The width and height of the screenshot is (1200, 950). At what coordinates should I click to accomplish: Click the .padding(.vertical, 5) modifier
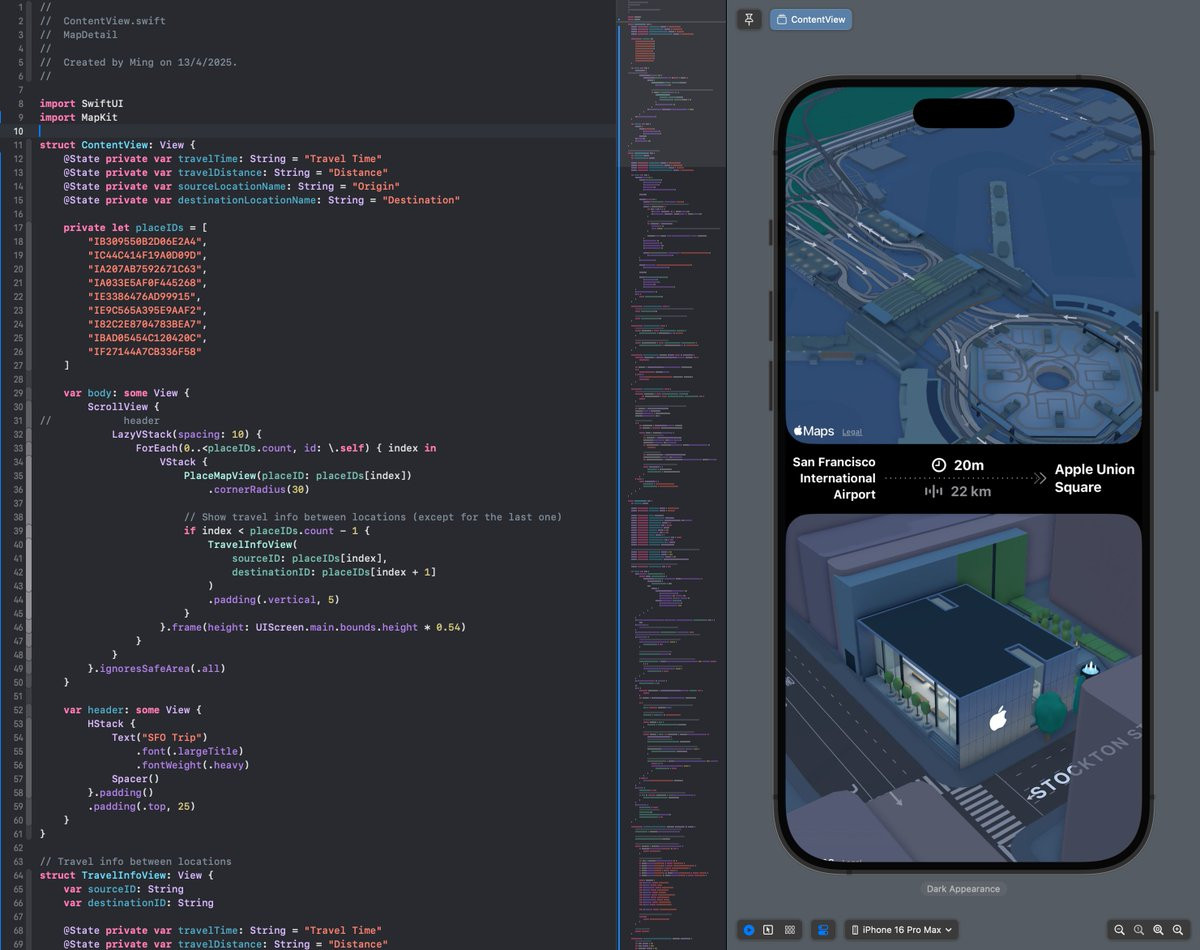click(x=274, y=600)
